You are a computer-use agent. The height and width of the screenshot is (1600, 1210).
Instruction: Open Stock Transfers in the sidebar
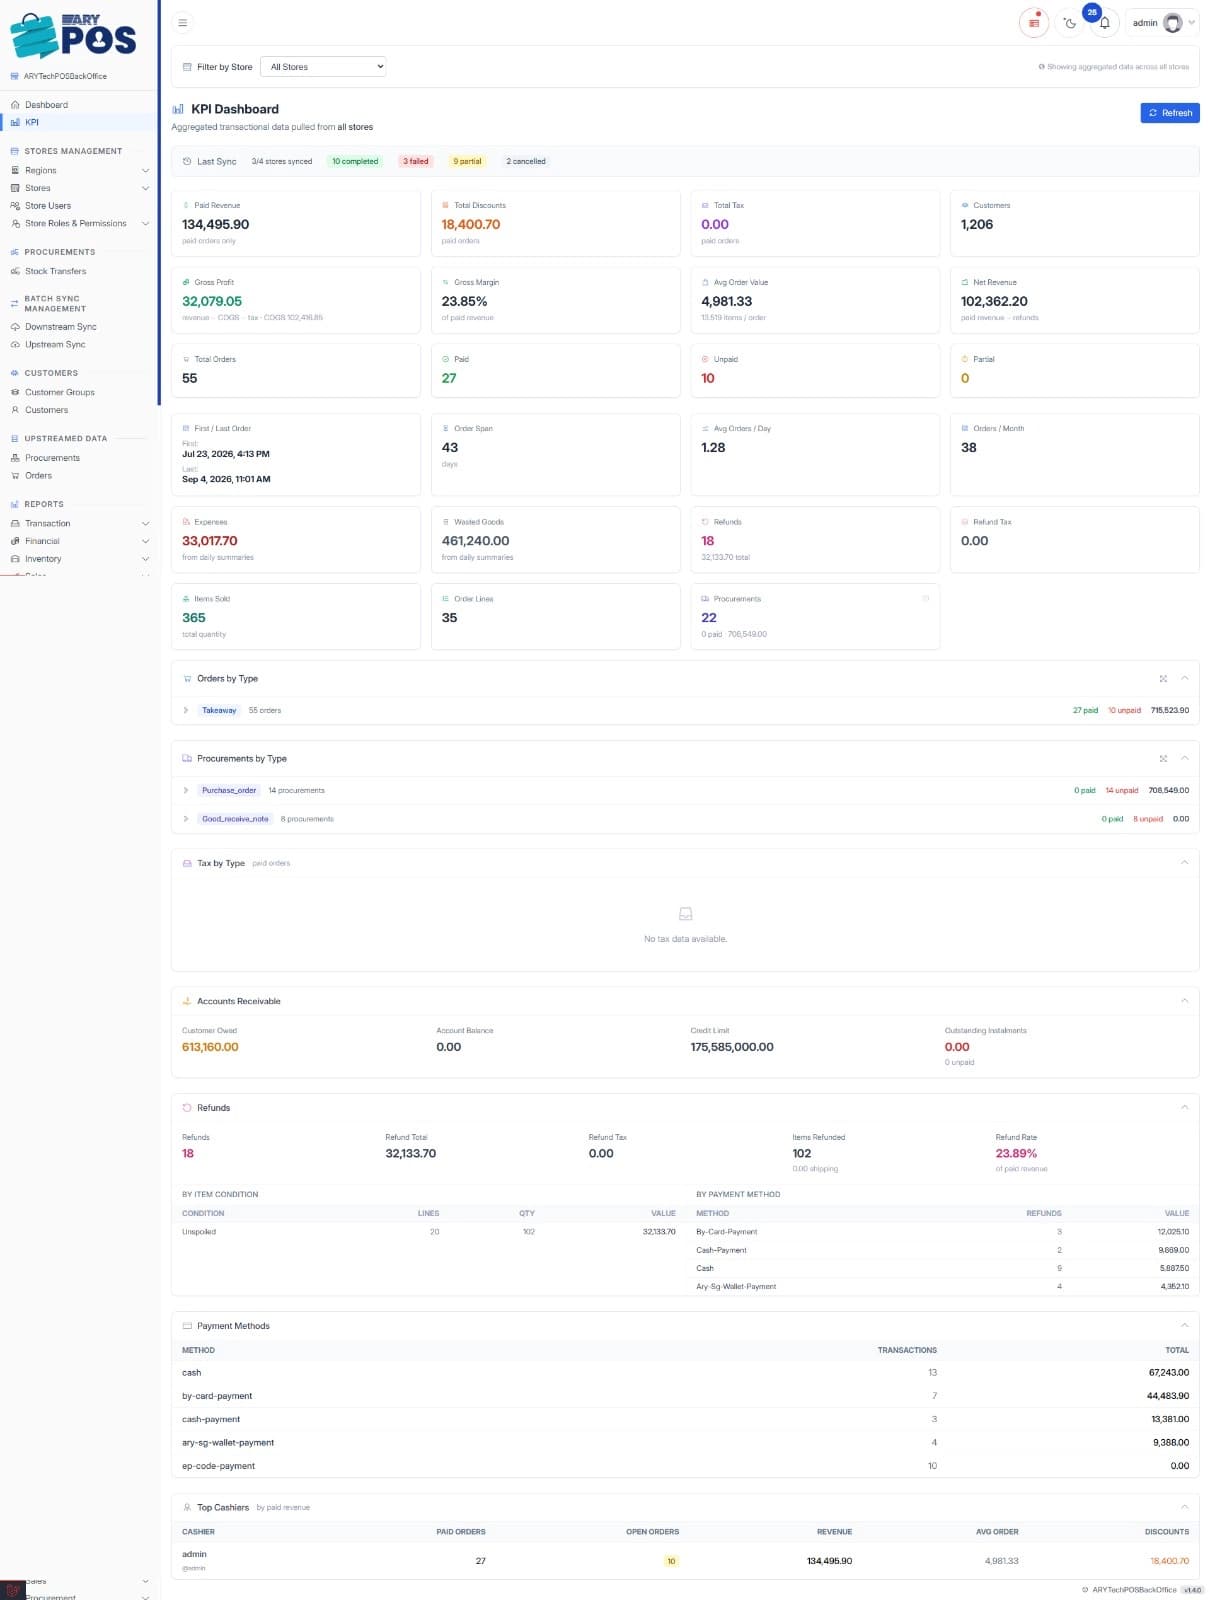coord(55,271)
